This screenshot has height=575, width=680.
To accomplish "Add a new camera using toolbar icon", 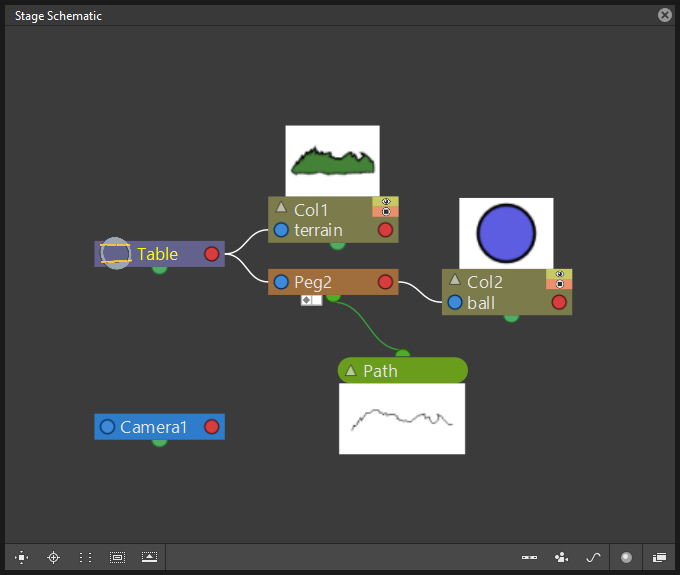I will pyautogui.click(x=561, y=557).
